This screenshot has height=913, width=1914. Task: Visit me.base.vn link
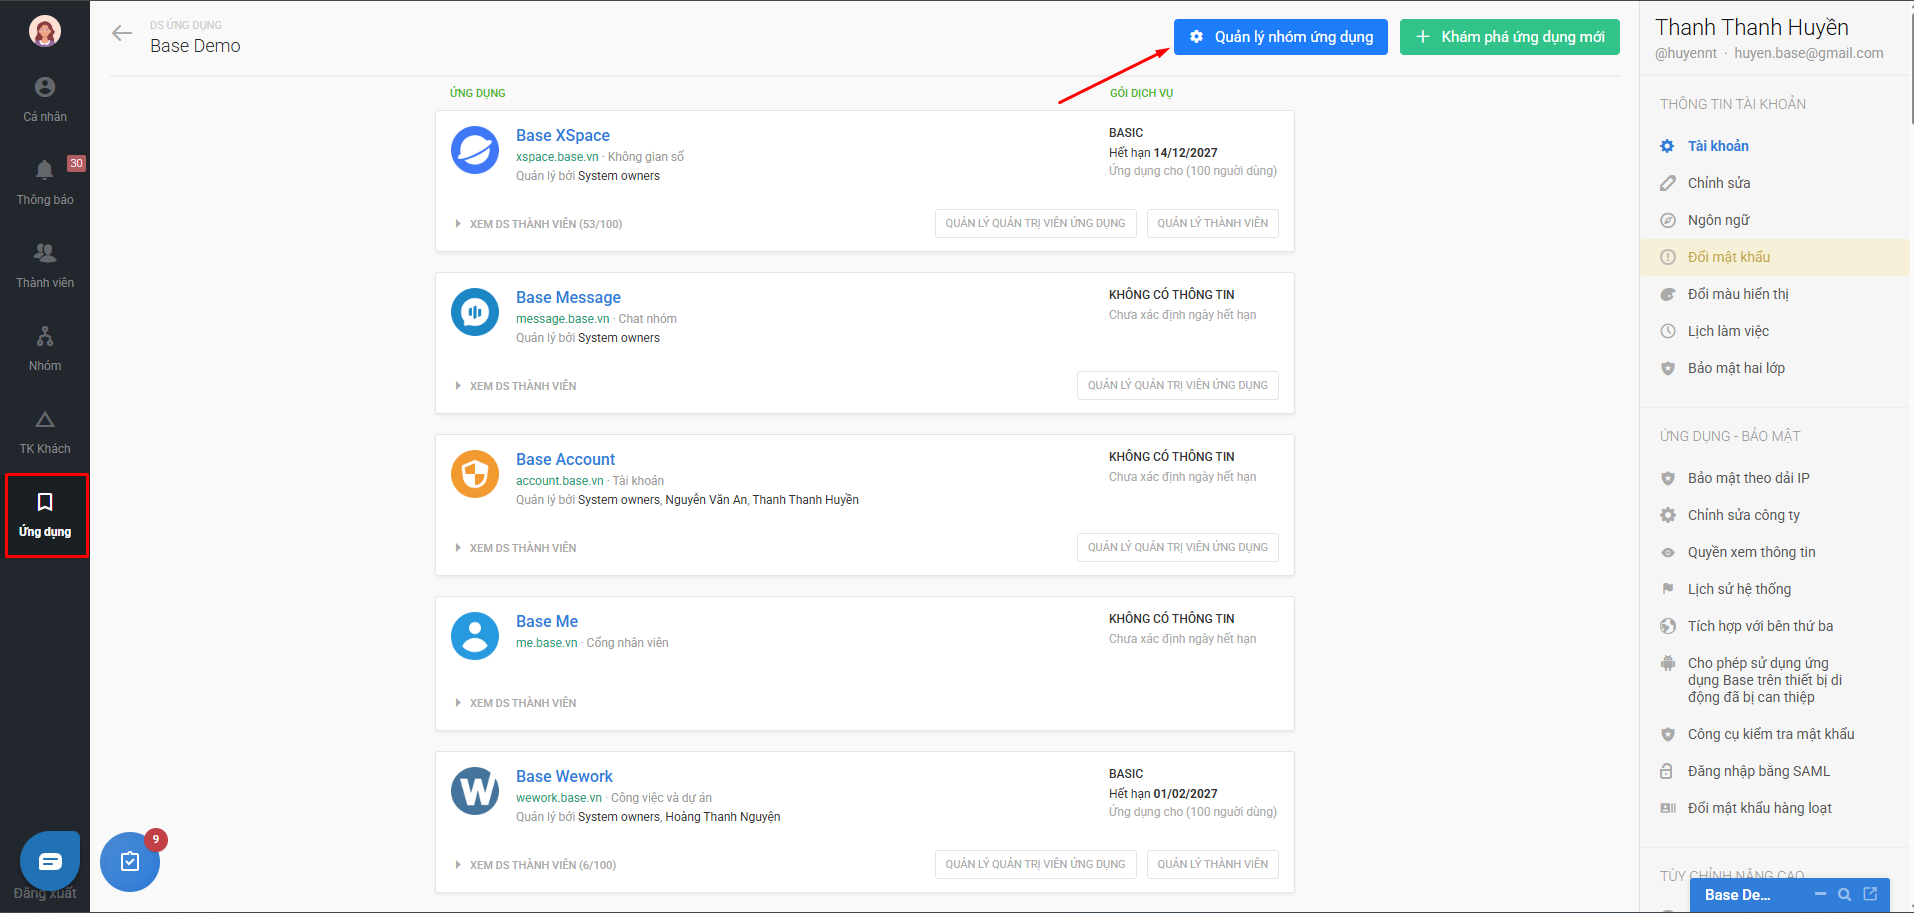[546, 643]
